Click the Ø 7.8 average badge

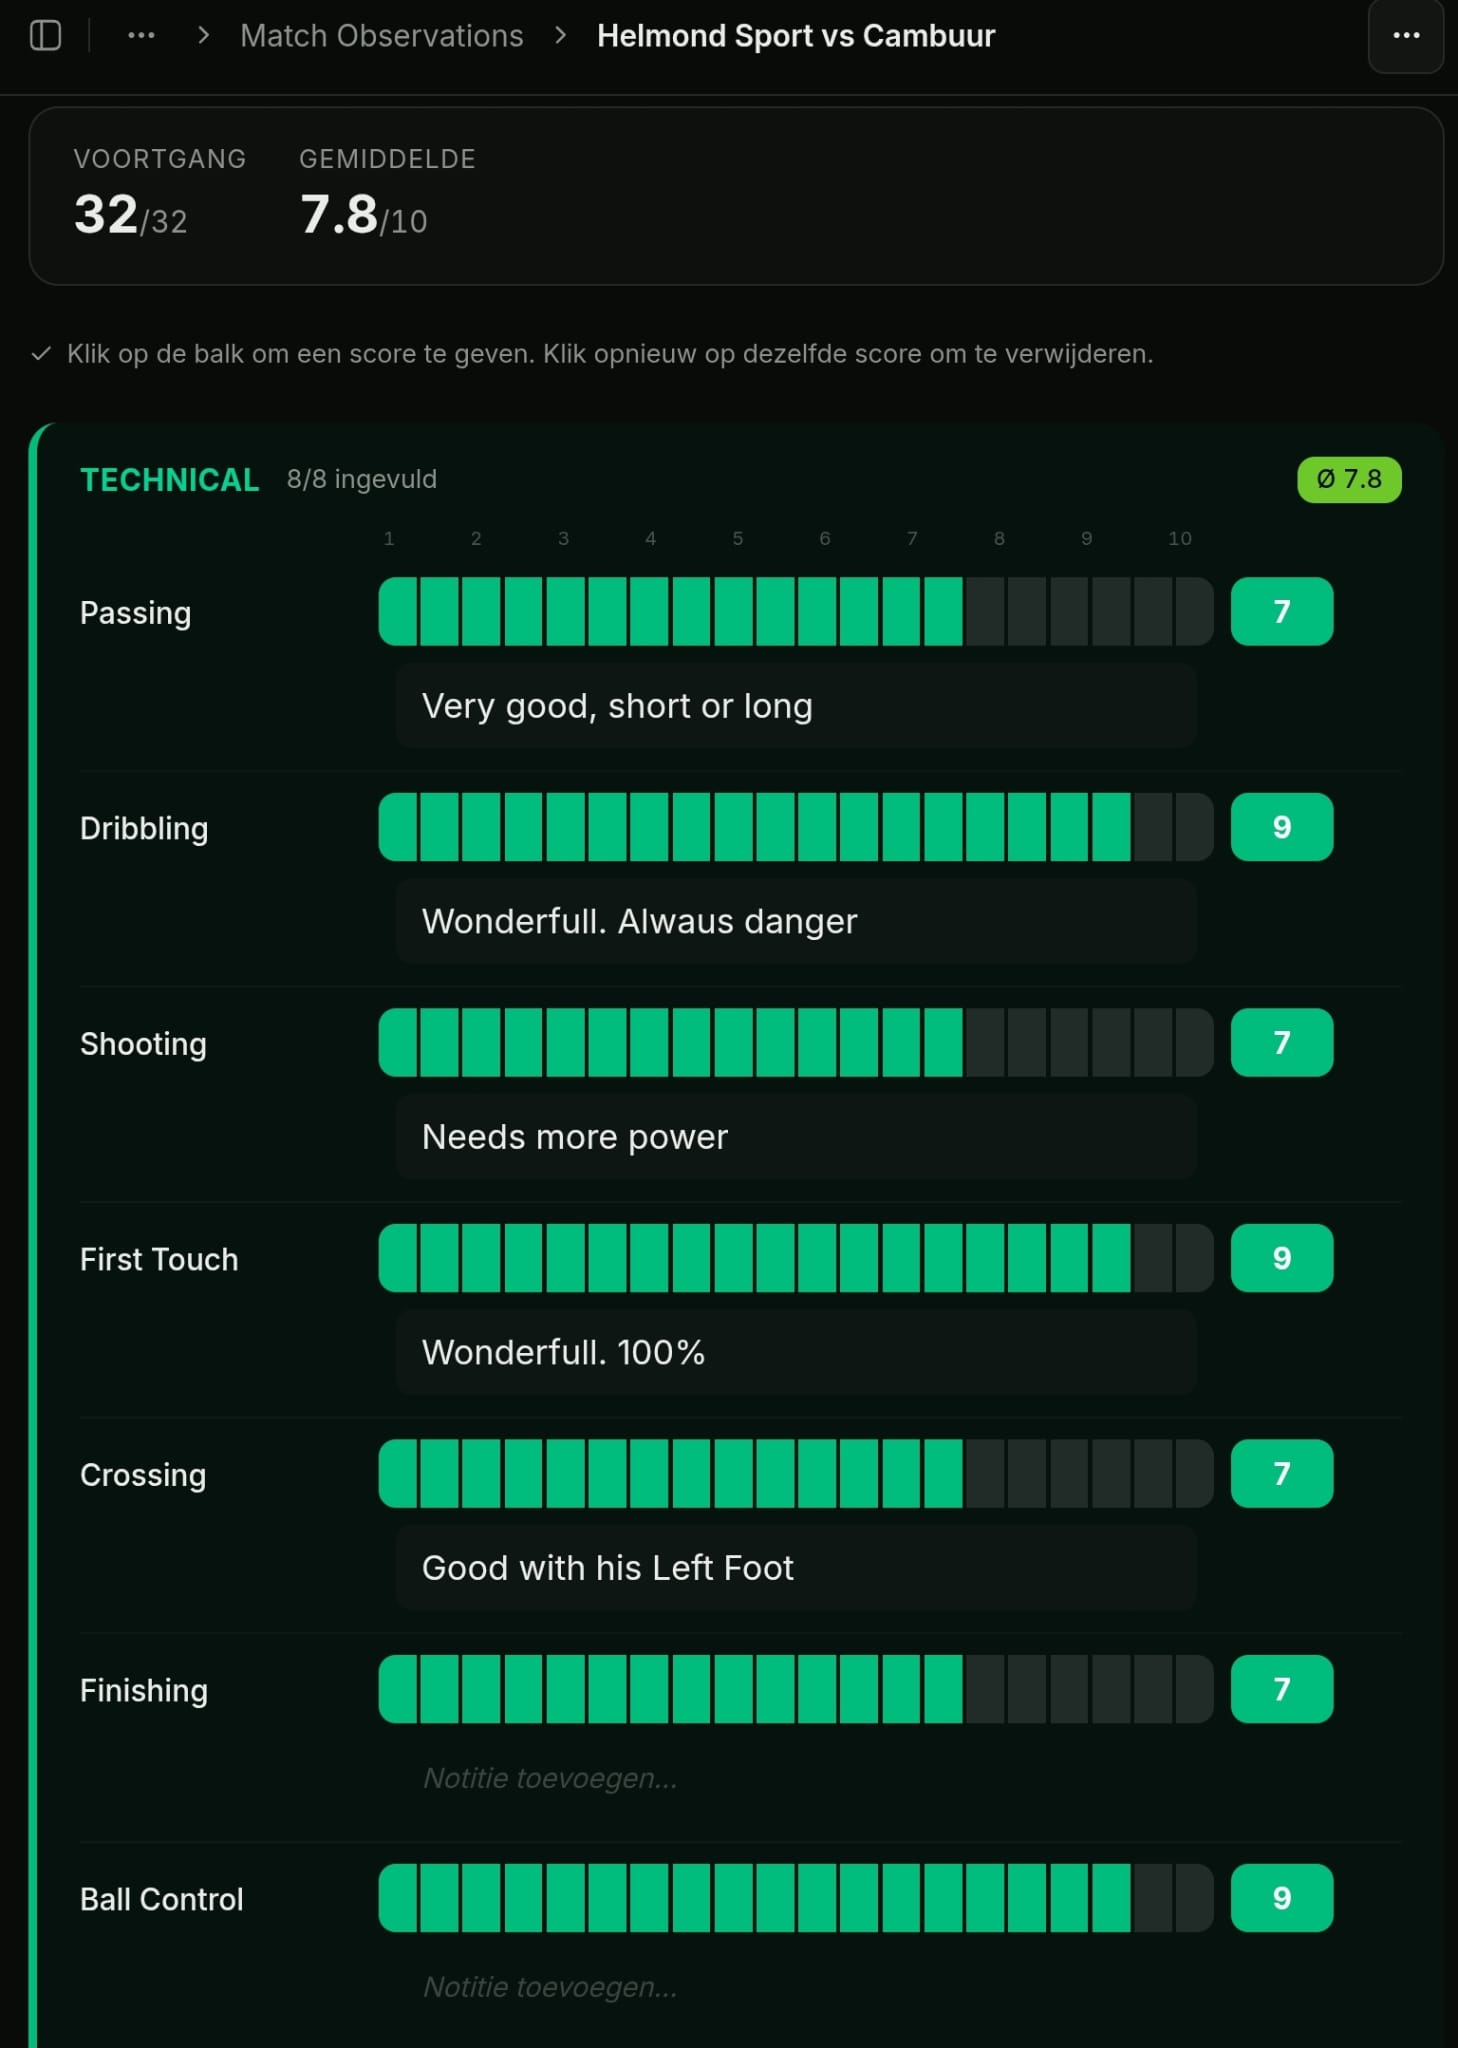pyautogui.click(x=1348, y=480)
